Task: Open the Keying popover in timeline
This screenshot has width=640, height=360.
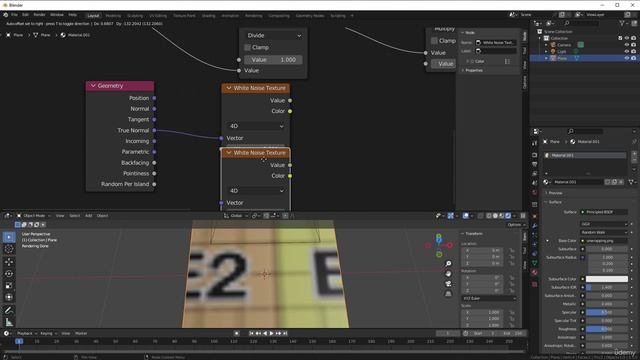Action: (x=47, y=333)
